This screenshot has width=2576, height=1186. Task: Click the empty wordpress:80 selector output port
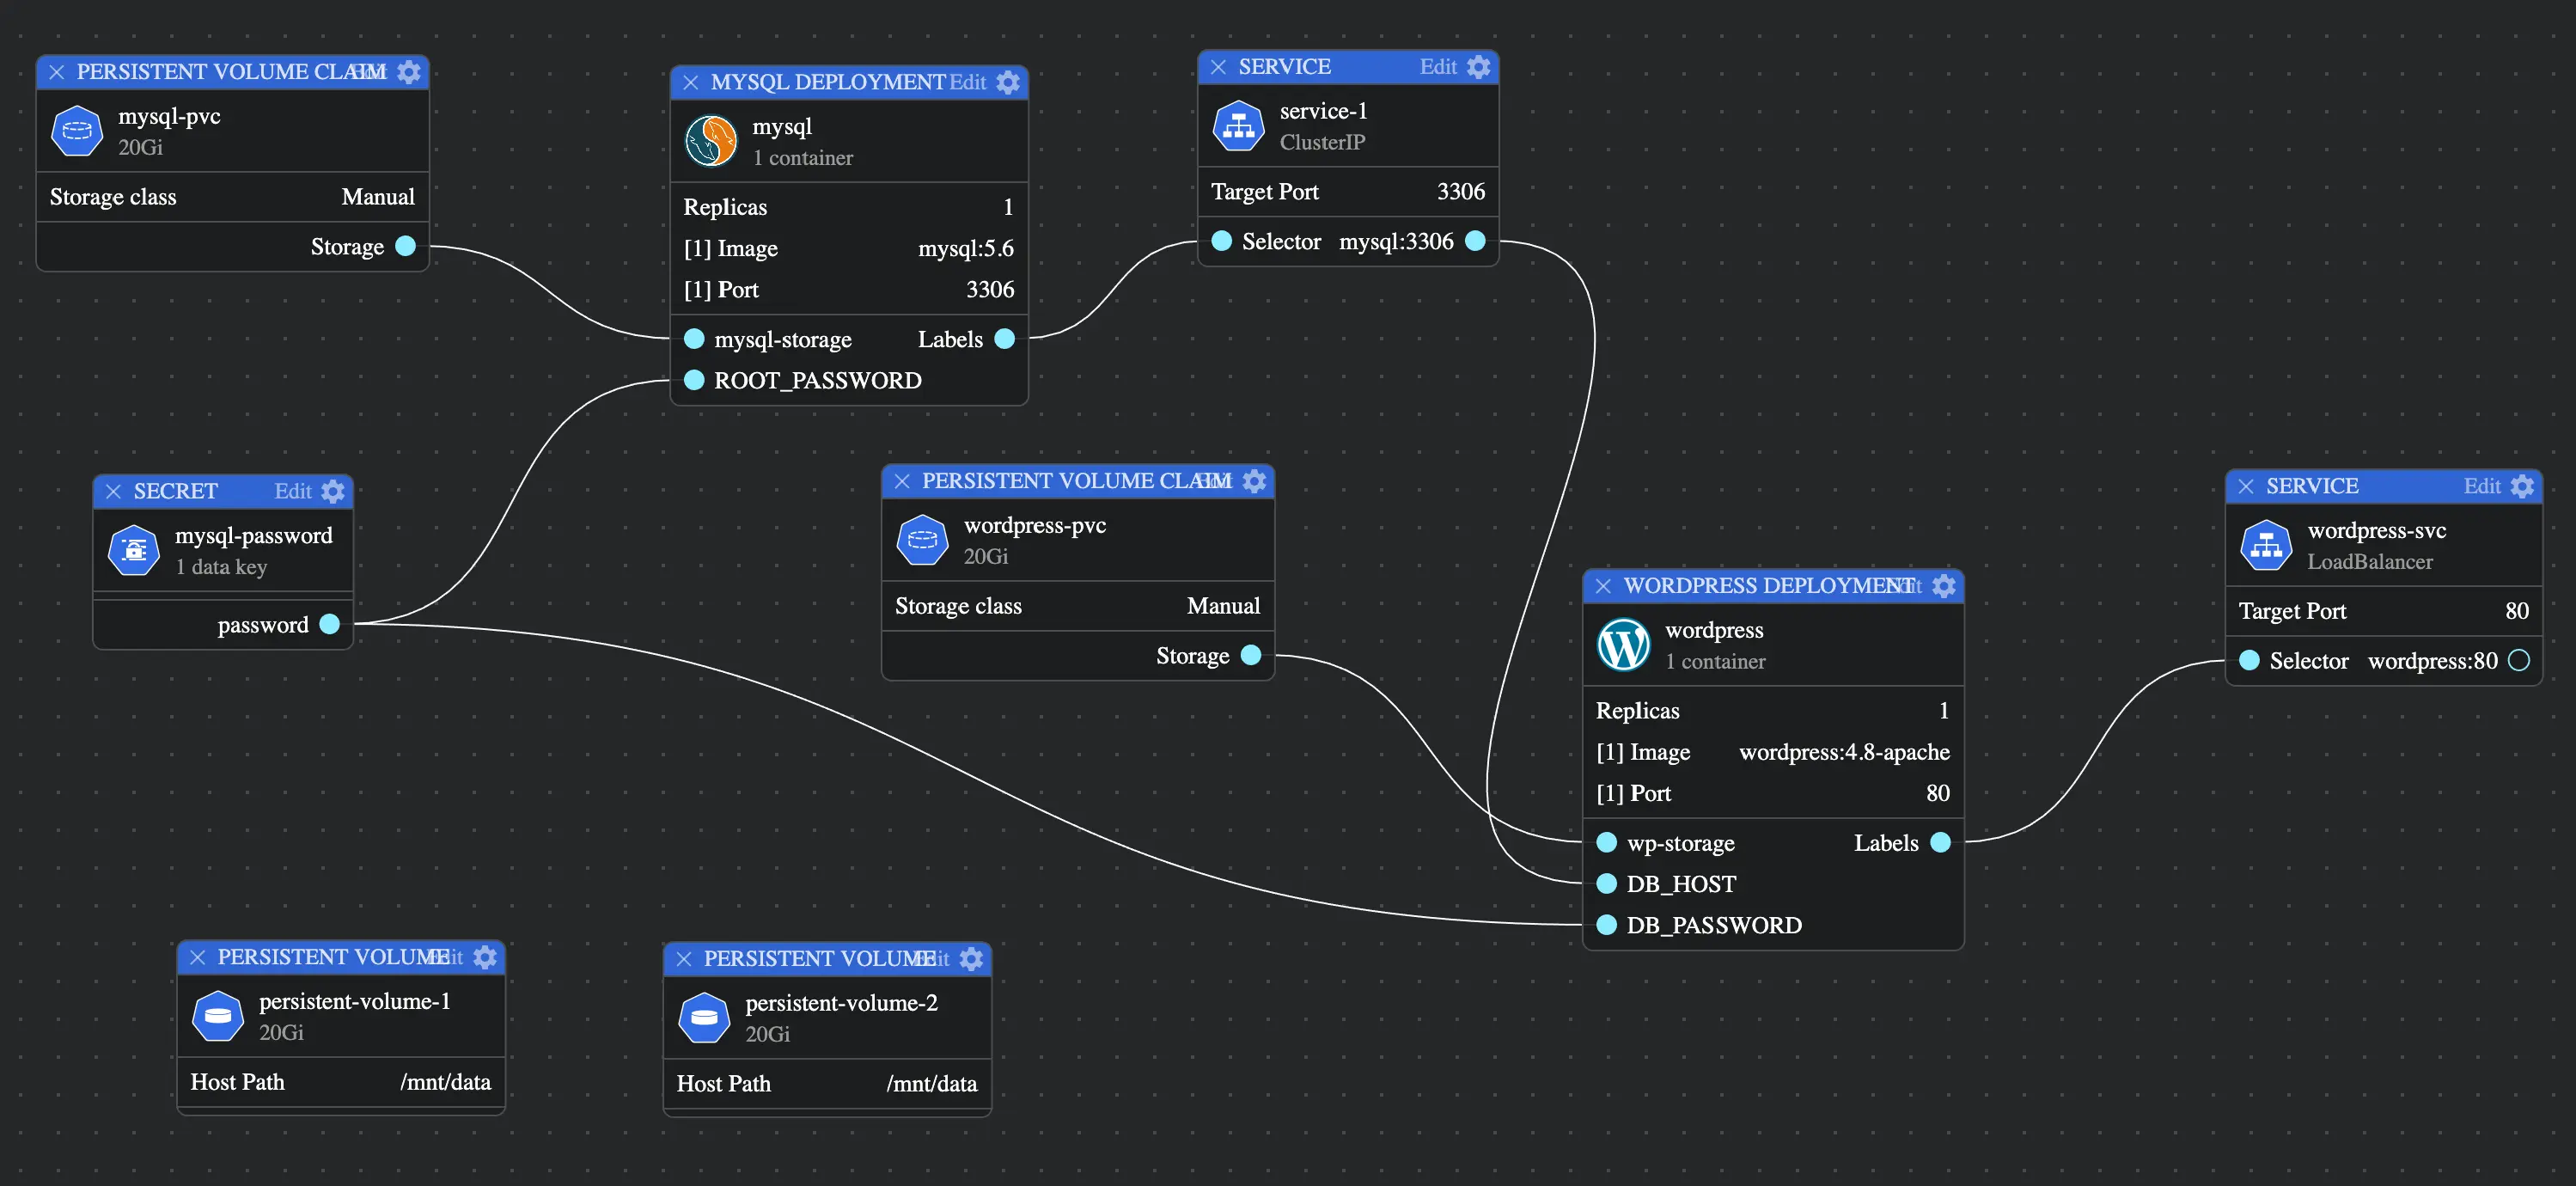click(x=2519, y=660)
